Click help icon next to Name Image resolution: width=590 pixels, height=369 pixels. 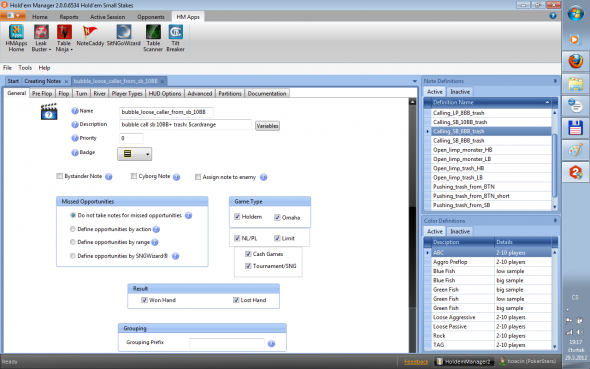coord(75,111)
